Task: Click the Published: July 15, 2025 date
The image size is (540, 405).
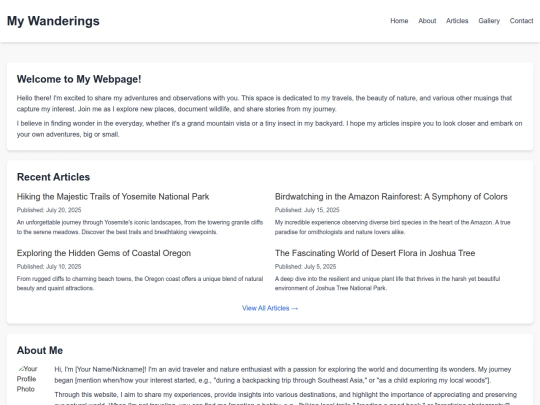Action: click(307, 210)
